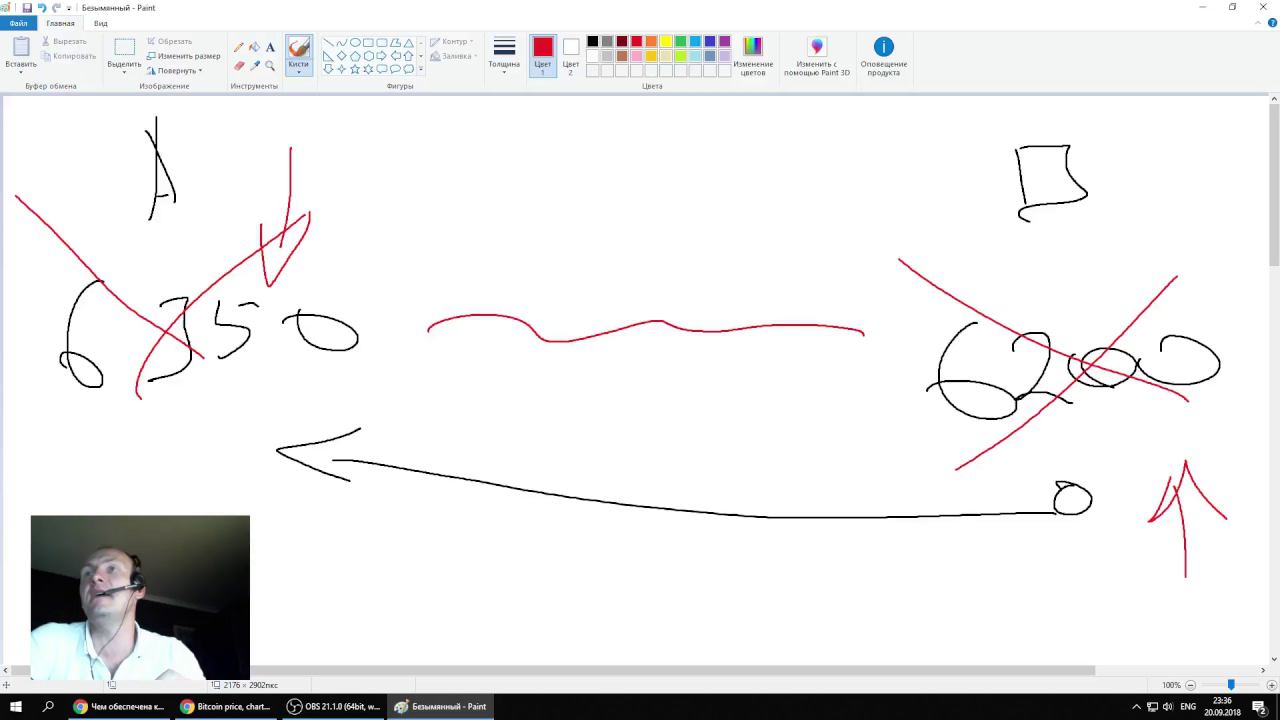Expand the shapes gallery more arrow
This screenshot has height=720, width=1280.
click(x=421, y=69)
